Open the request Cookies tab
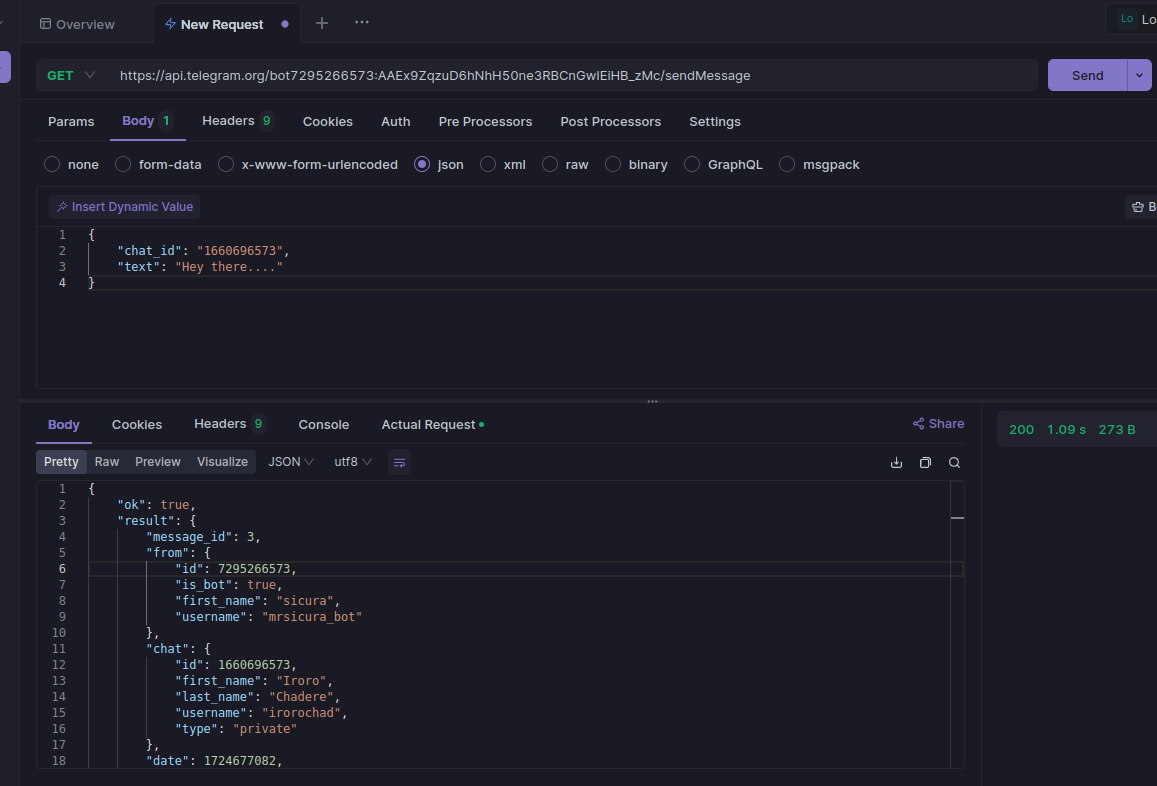The width and height of the screenshot is (1157, 786). click(328, 122)
